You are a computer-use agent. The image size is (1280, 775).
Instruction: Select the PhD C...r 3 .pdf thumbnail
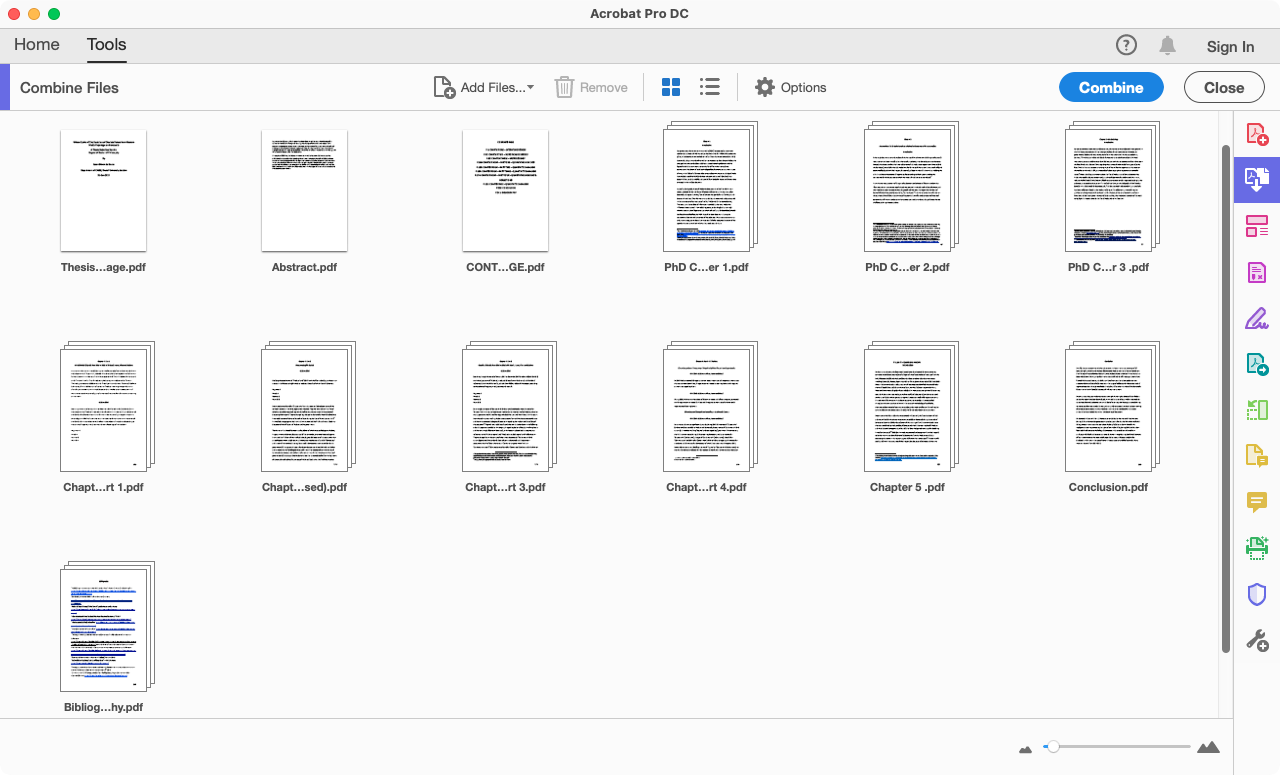[1113, 187]
